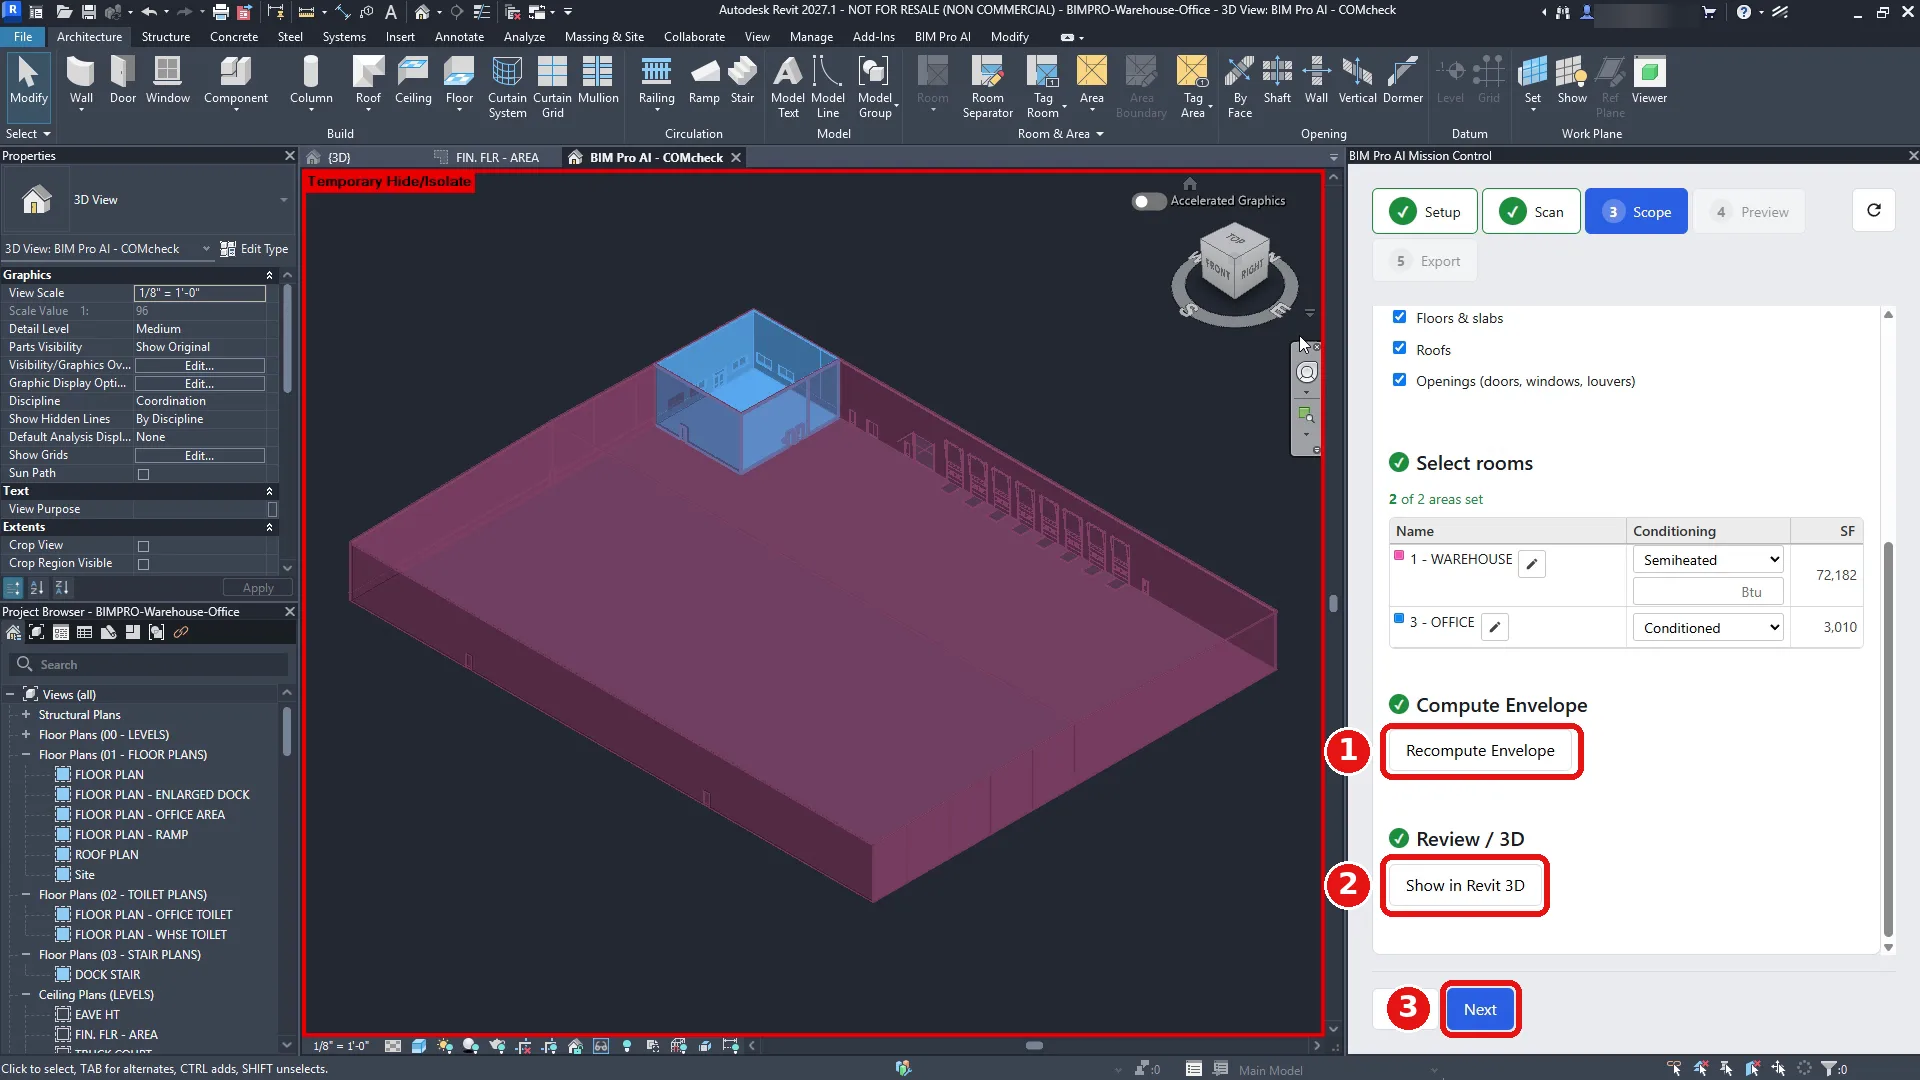Pick the Curtain System tool
The height and width of the screenshot is (1080, 1920).
point(507,88)
